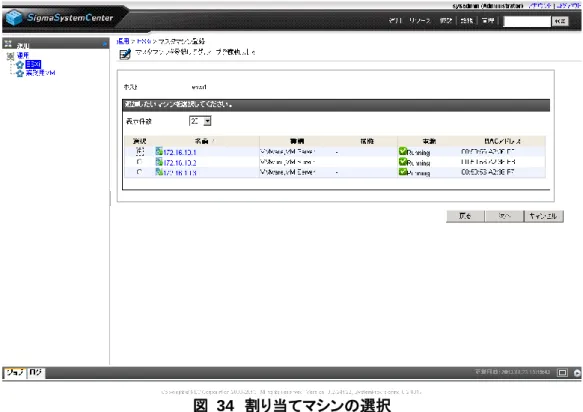This screenshot has height=412, width=583.
Task: Click the root node icon of the tree
Action: (x=10, y=56)
